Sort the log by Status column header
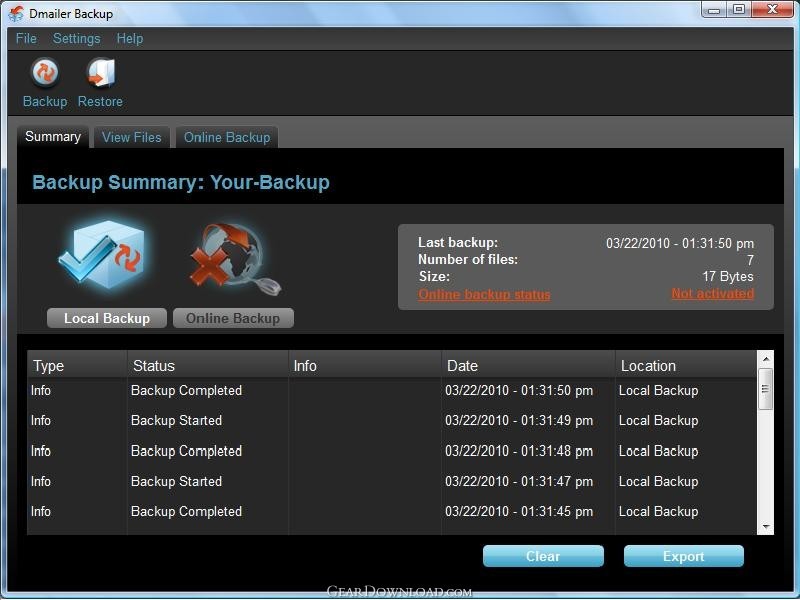Image resolution: width=800 pixels, height=600 pixels. [207, 365]
